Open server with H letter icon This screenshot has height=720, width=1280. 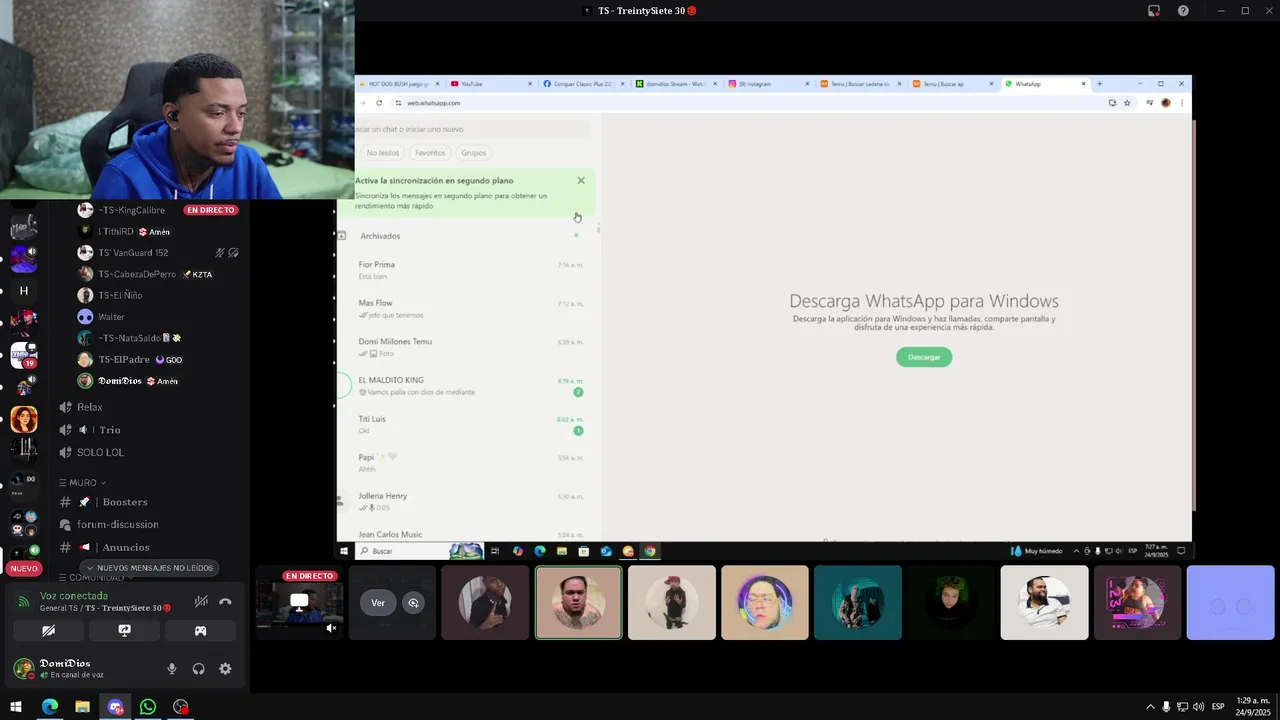pos(24,291)
